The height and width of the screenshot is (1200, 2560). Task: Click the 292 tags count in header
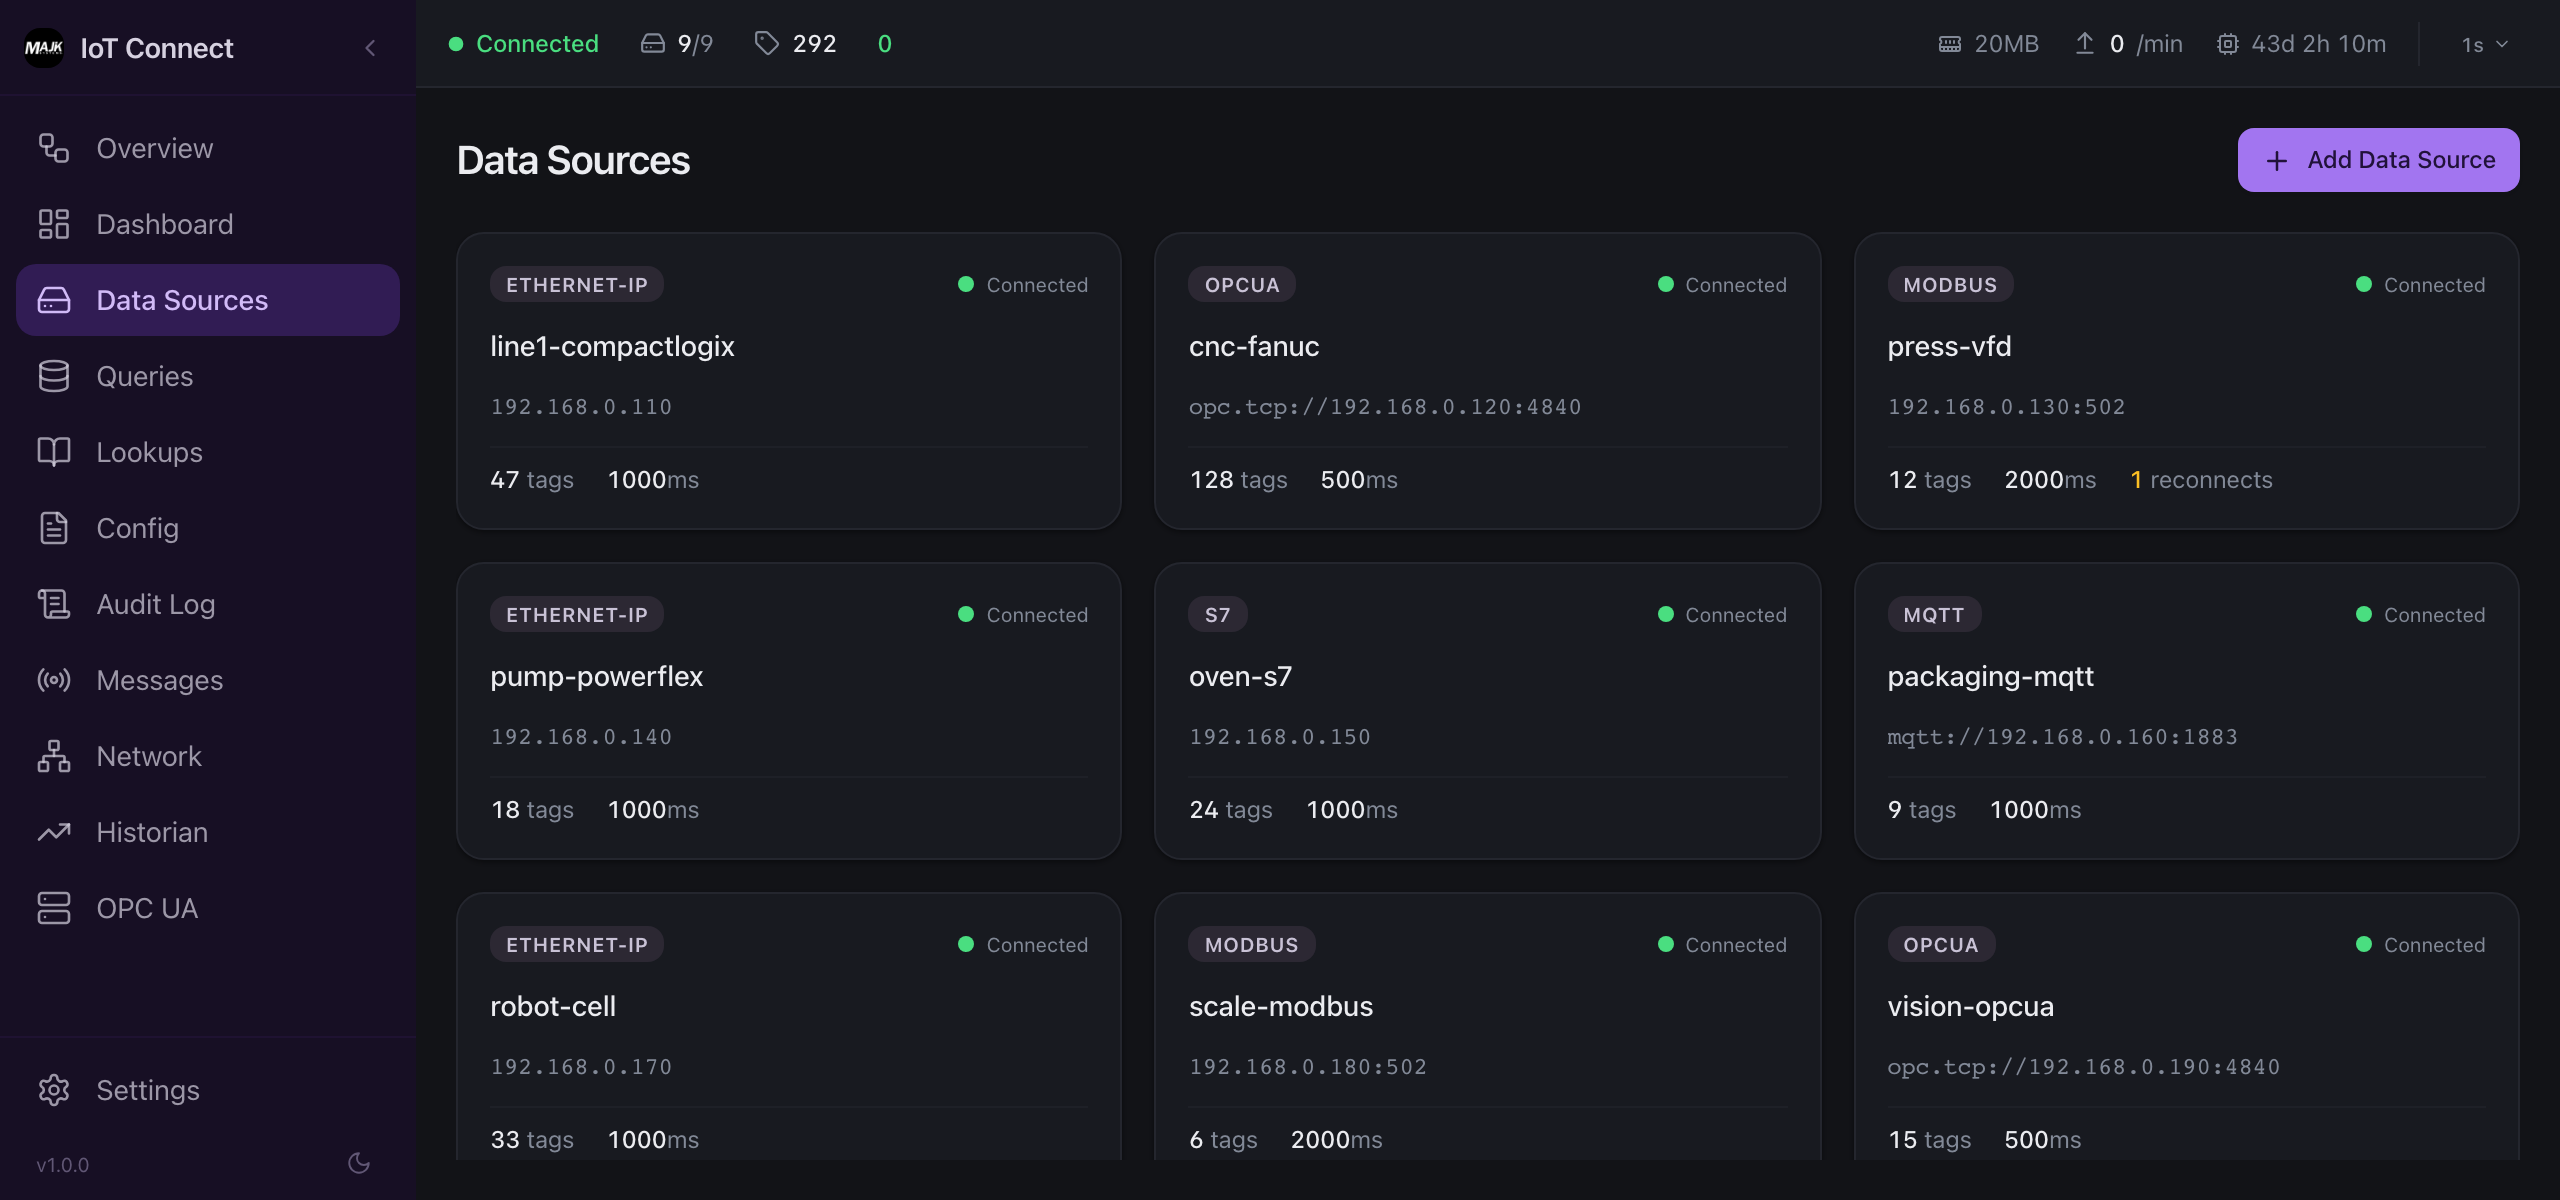(x=814, y=44)
